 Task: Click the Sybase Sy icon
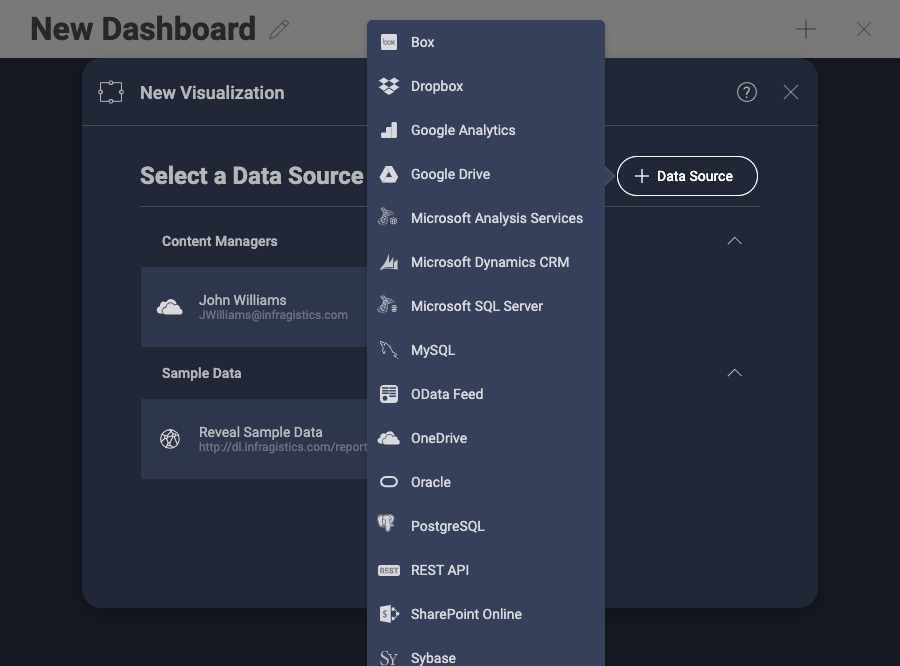tap(389, 658)
